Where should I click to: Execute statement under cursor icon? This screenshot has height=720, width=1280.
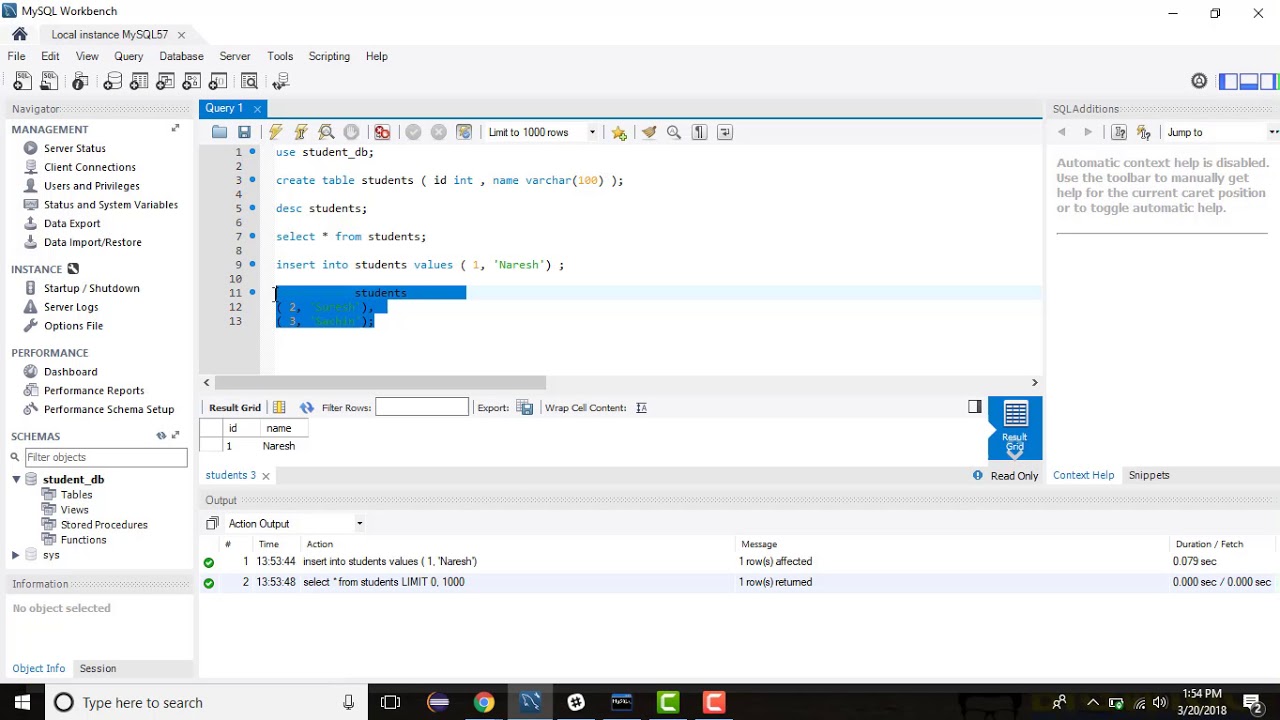click(300, 132)
